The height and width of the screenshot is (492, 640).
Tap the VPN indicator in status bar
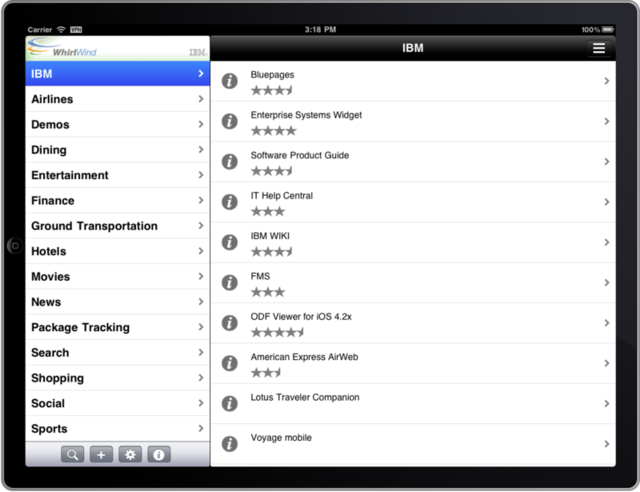pos(76,29)
